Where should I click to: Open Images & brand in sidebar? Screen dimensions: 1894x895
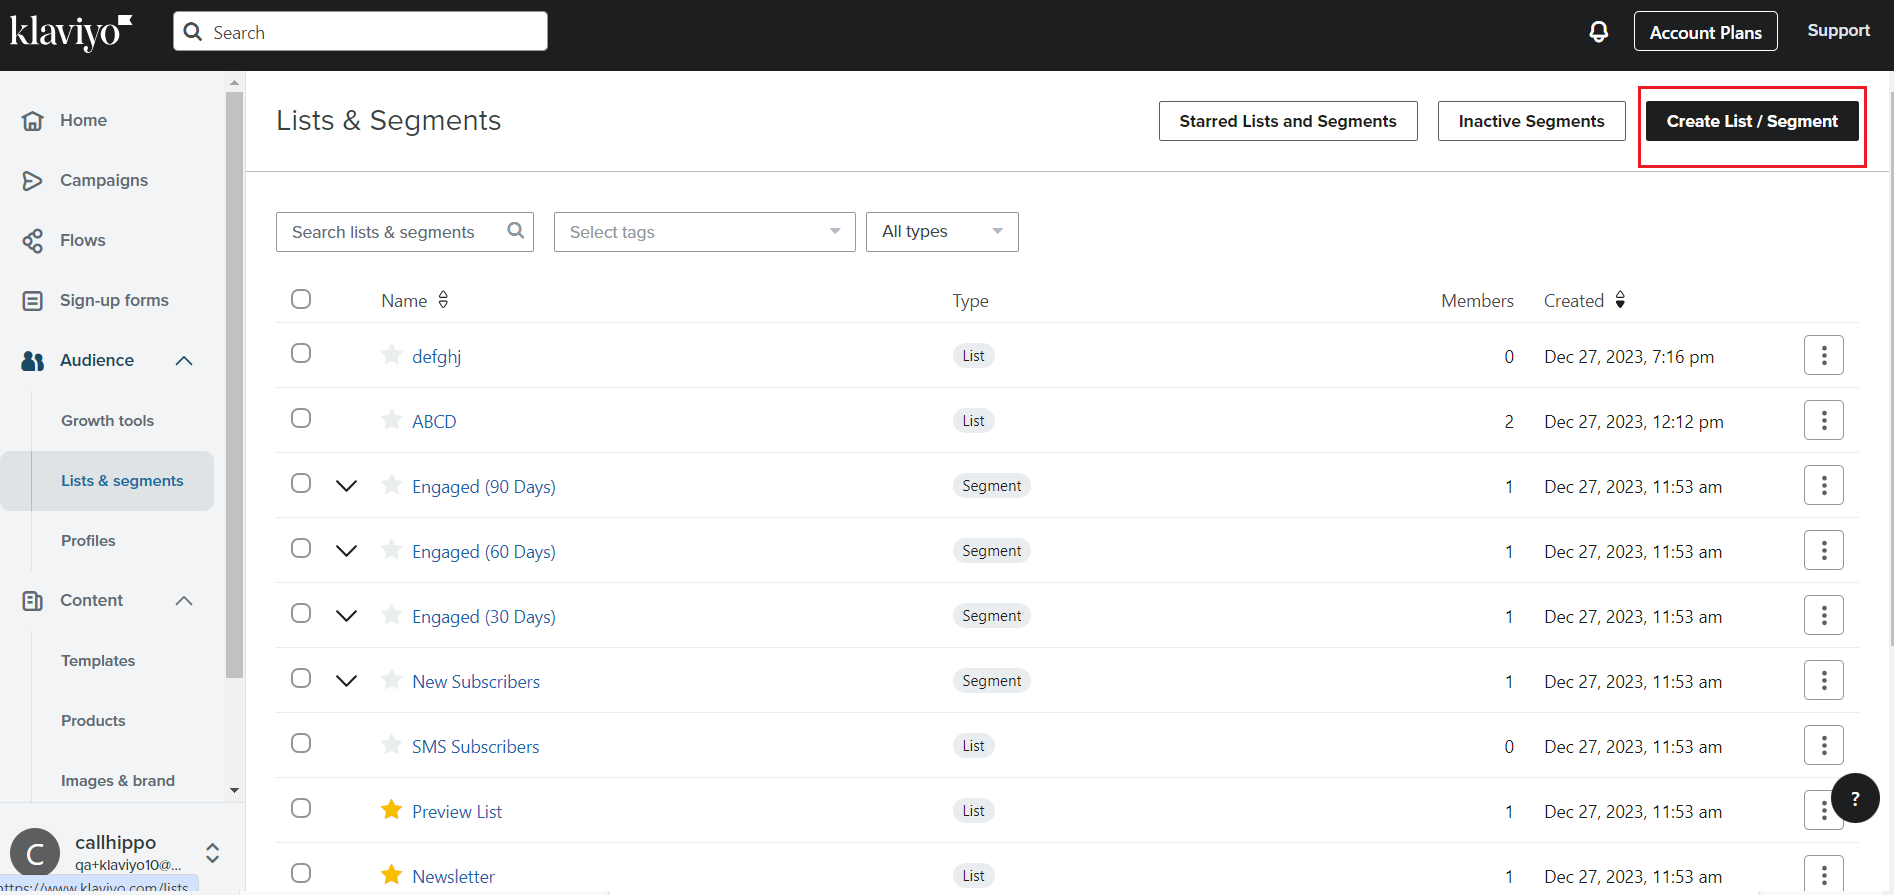click(118, 781)
